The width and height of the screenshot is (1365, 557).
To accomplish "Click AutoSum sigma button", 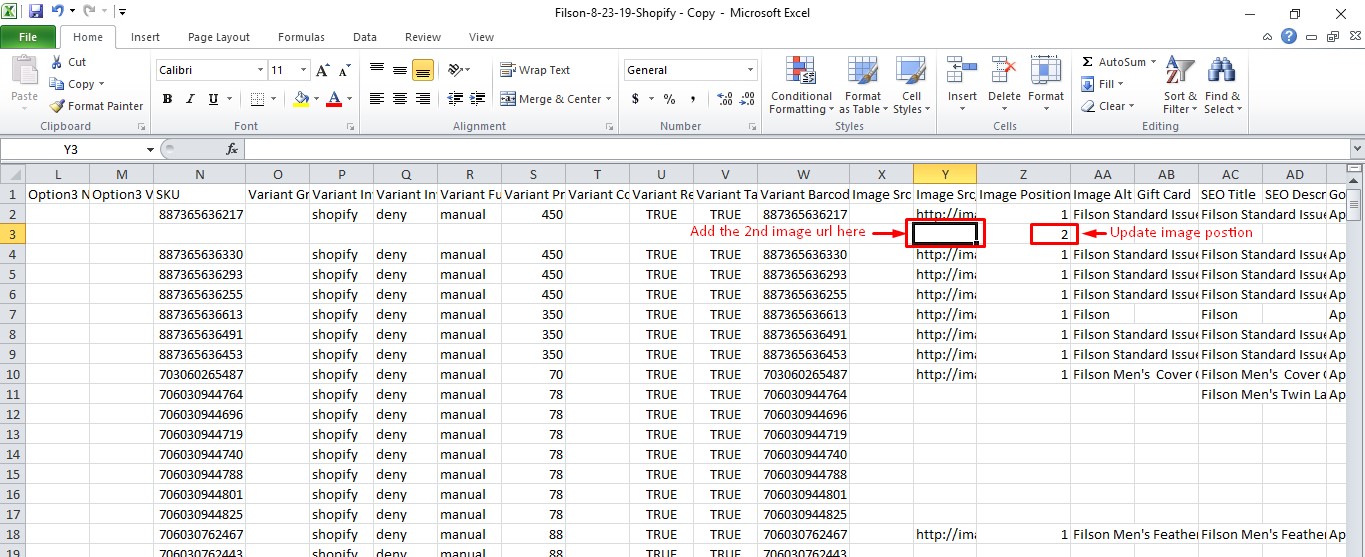I will (x=1113, y=62).
